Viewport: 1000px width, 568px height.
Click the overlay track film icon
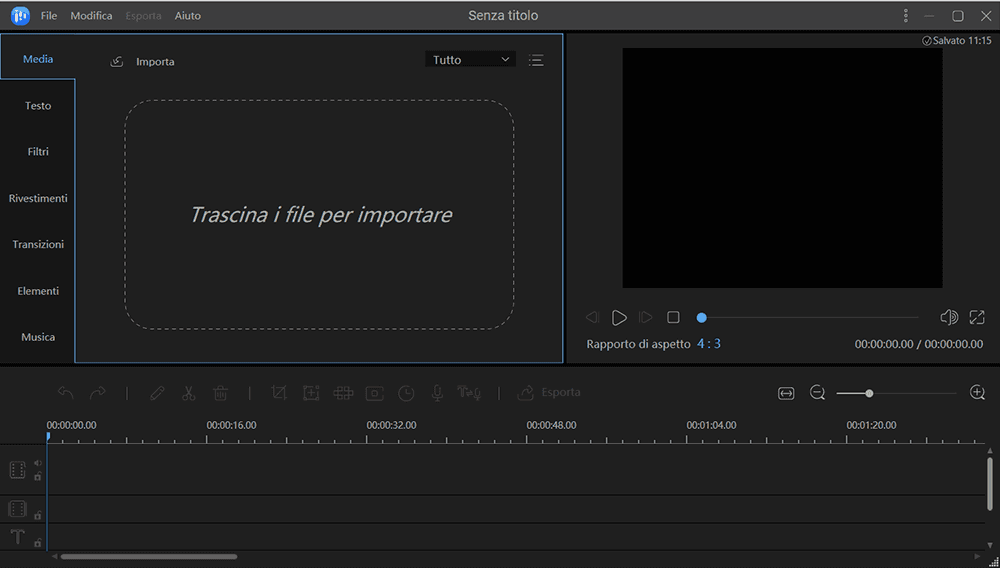pyautogui.click(x=17, y=509)
